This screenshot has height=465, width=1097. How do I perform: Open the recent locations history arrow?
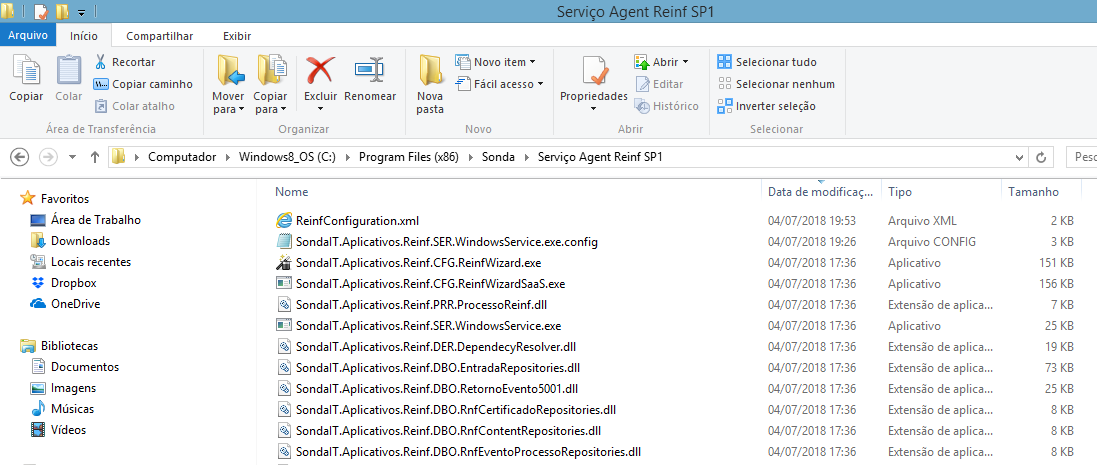pyautogui.click(x=72, y=157)
